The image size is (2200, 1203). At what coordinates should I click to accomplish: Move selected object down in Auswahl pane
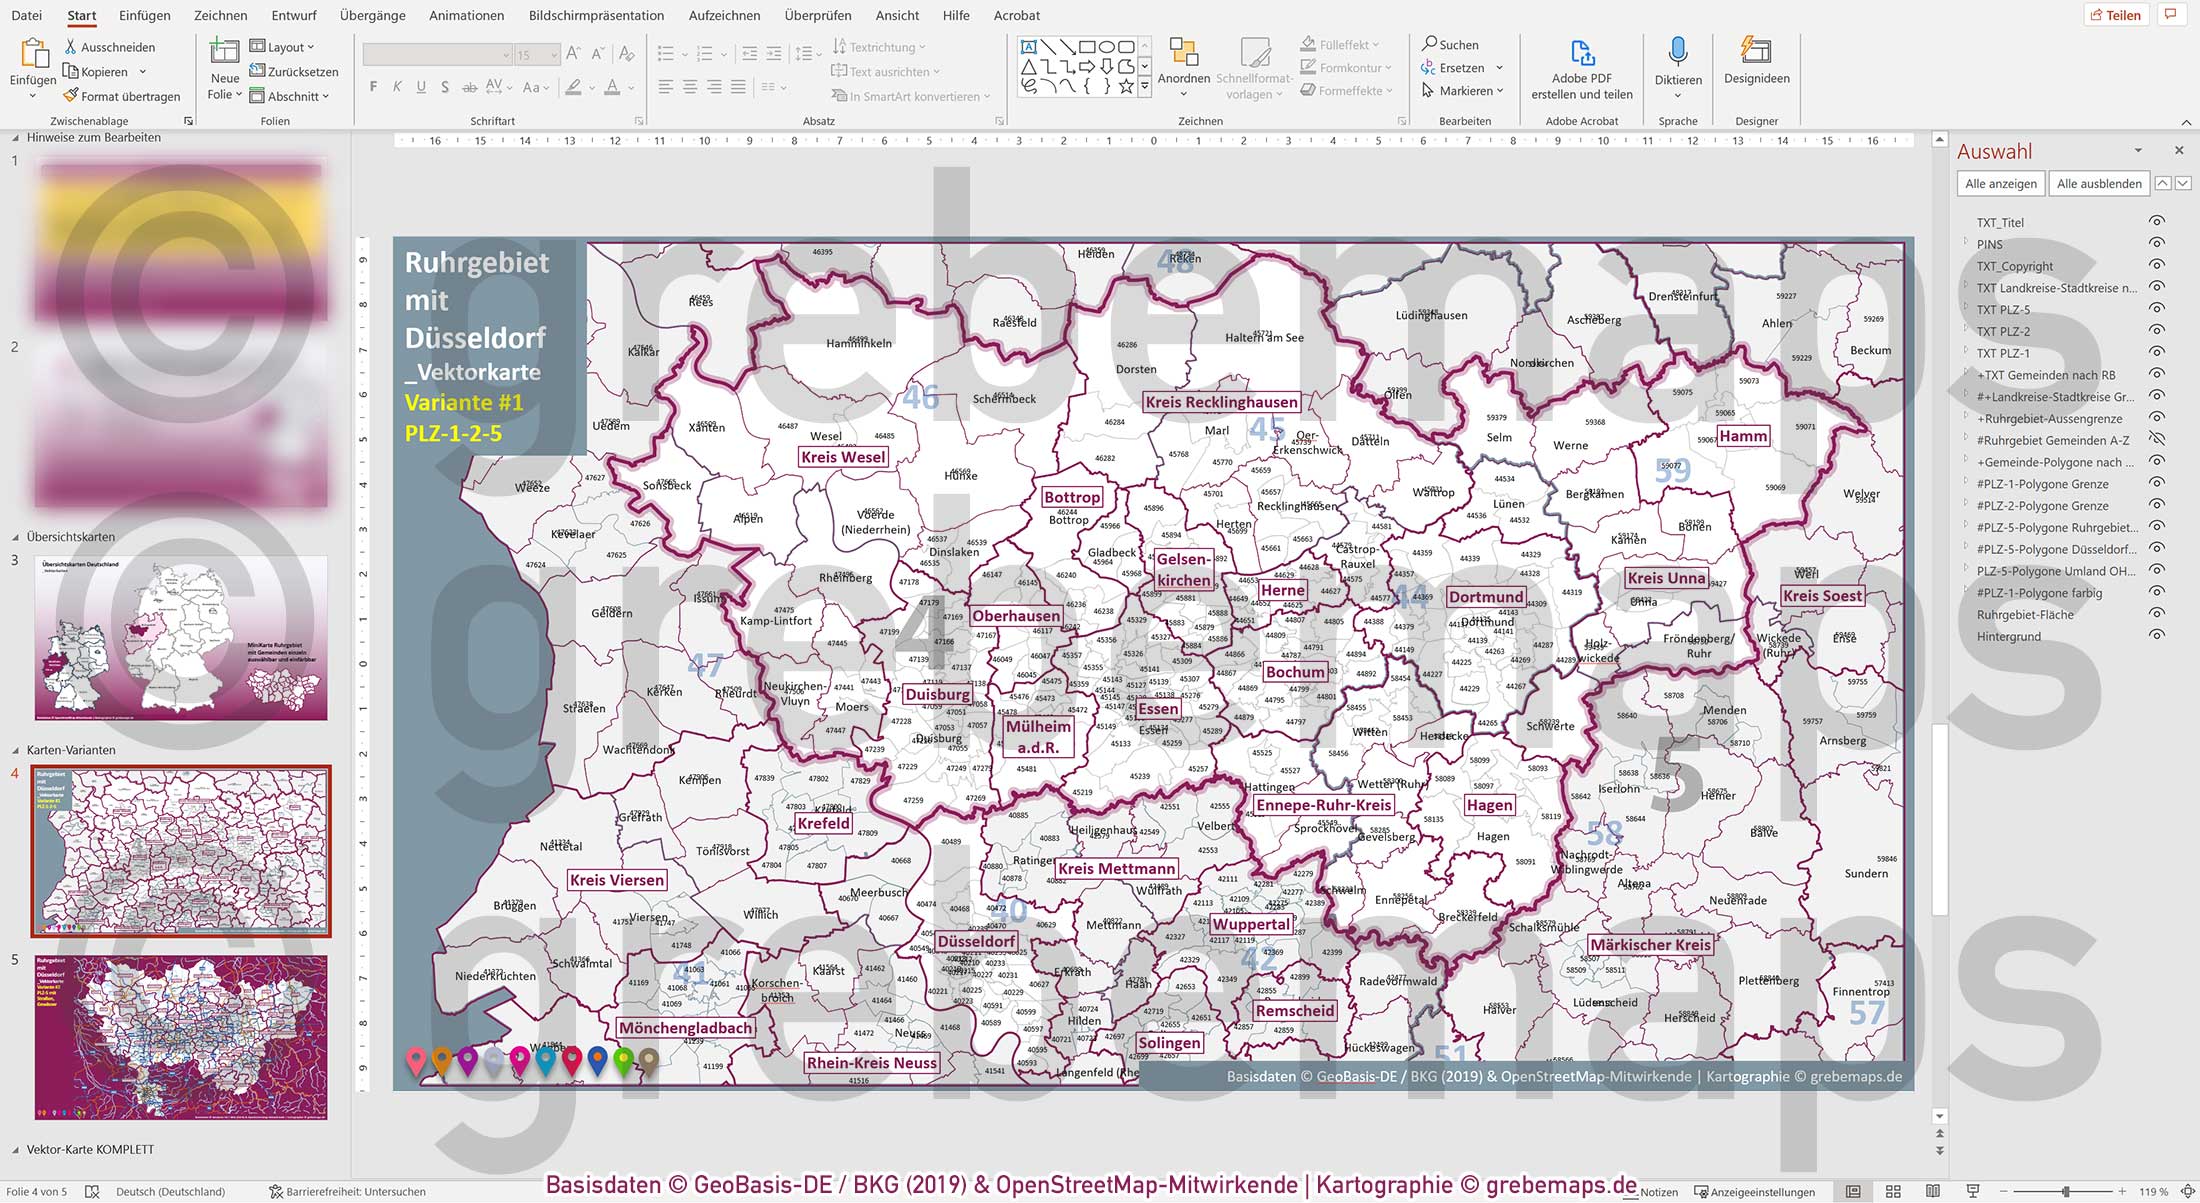(2183, 183)
